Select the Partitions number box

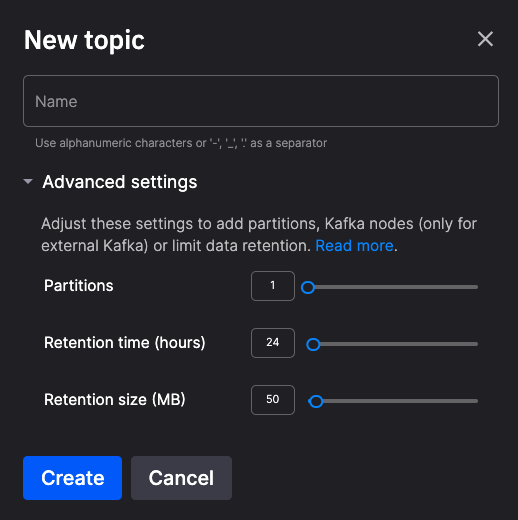(273, 286)
